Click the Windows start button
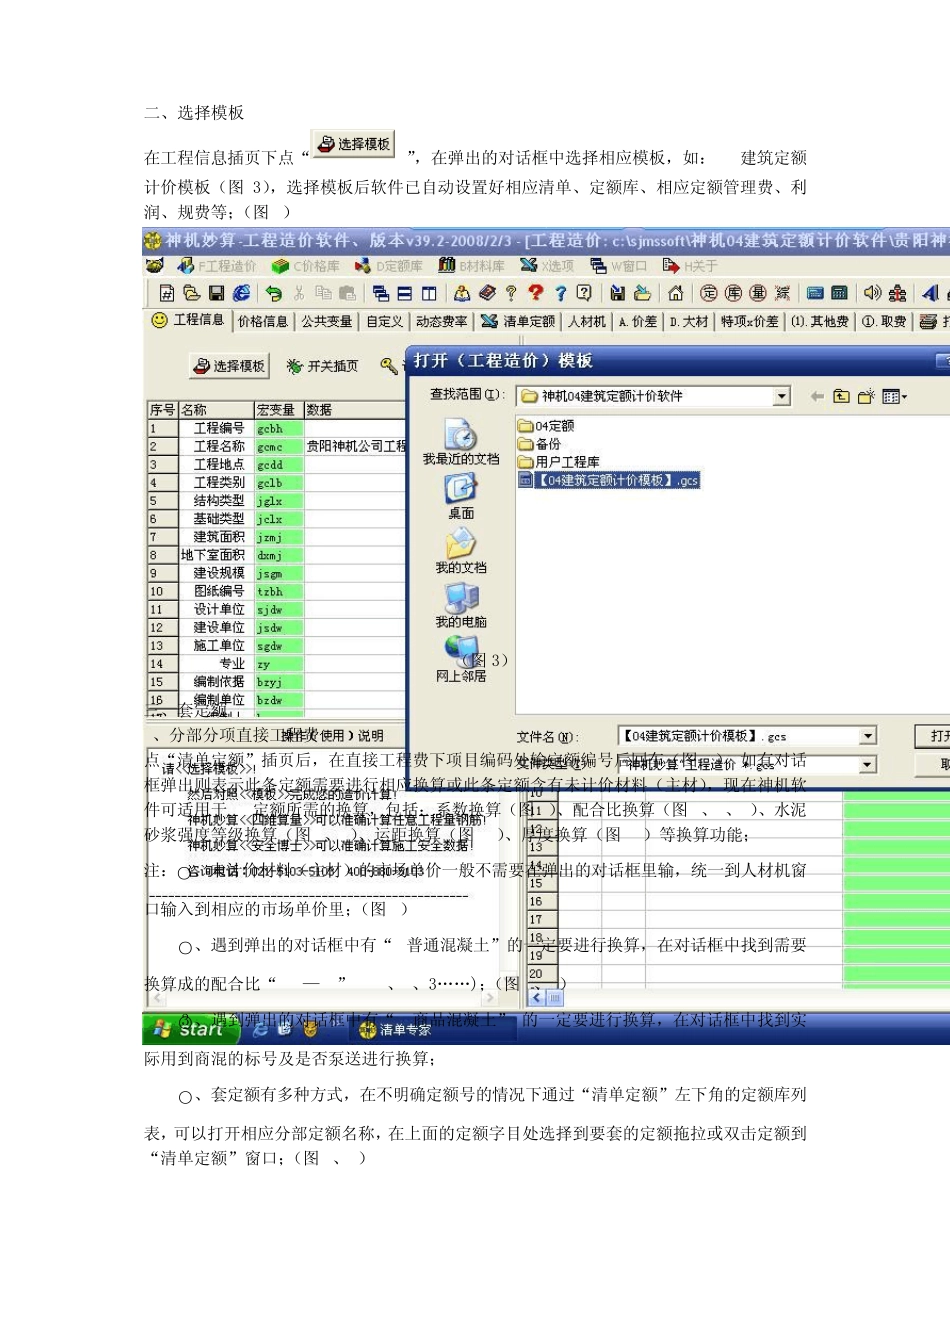The width and height of the screenshot is (950, 1344). coord(190,1029)
